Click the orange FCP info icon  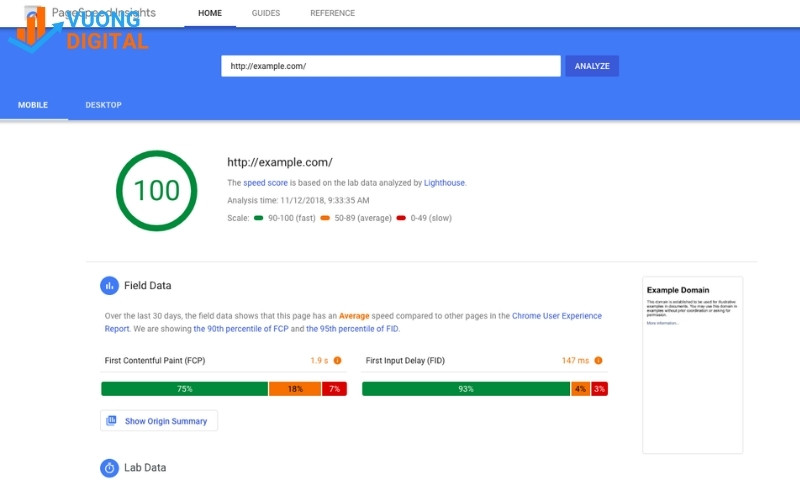(x=337, y=360)
